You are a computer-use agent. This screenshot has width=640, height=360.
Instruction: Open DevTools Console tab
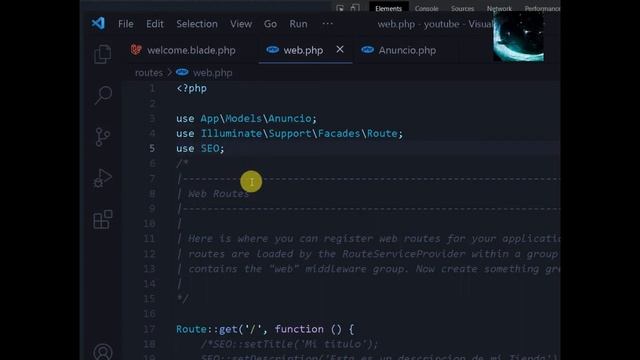point(426,8)
